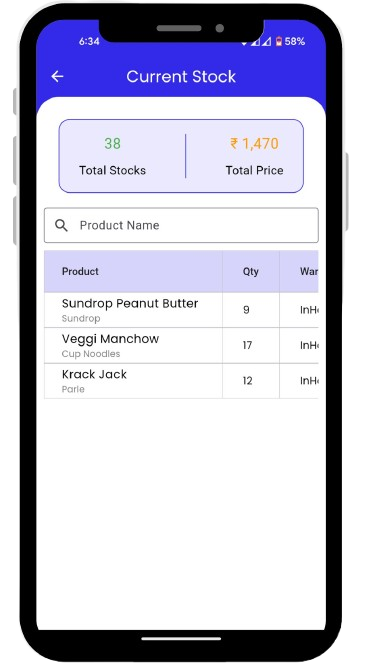375x666 pixels.
Task: Click the search magnifier icon
Action: point(61,226)
